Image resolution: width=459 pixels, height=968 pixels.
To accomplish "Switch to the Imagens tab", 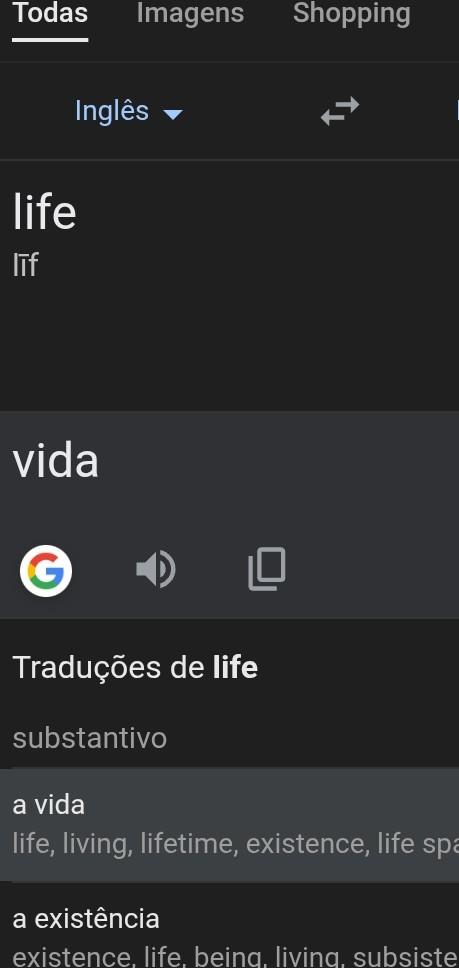I will coord(190,13).
